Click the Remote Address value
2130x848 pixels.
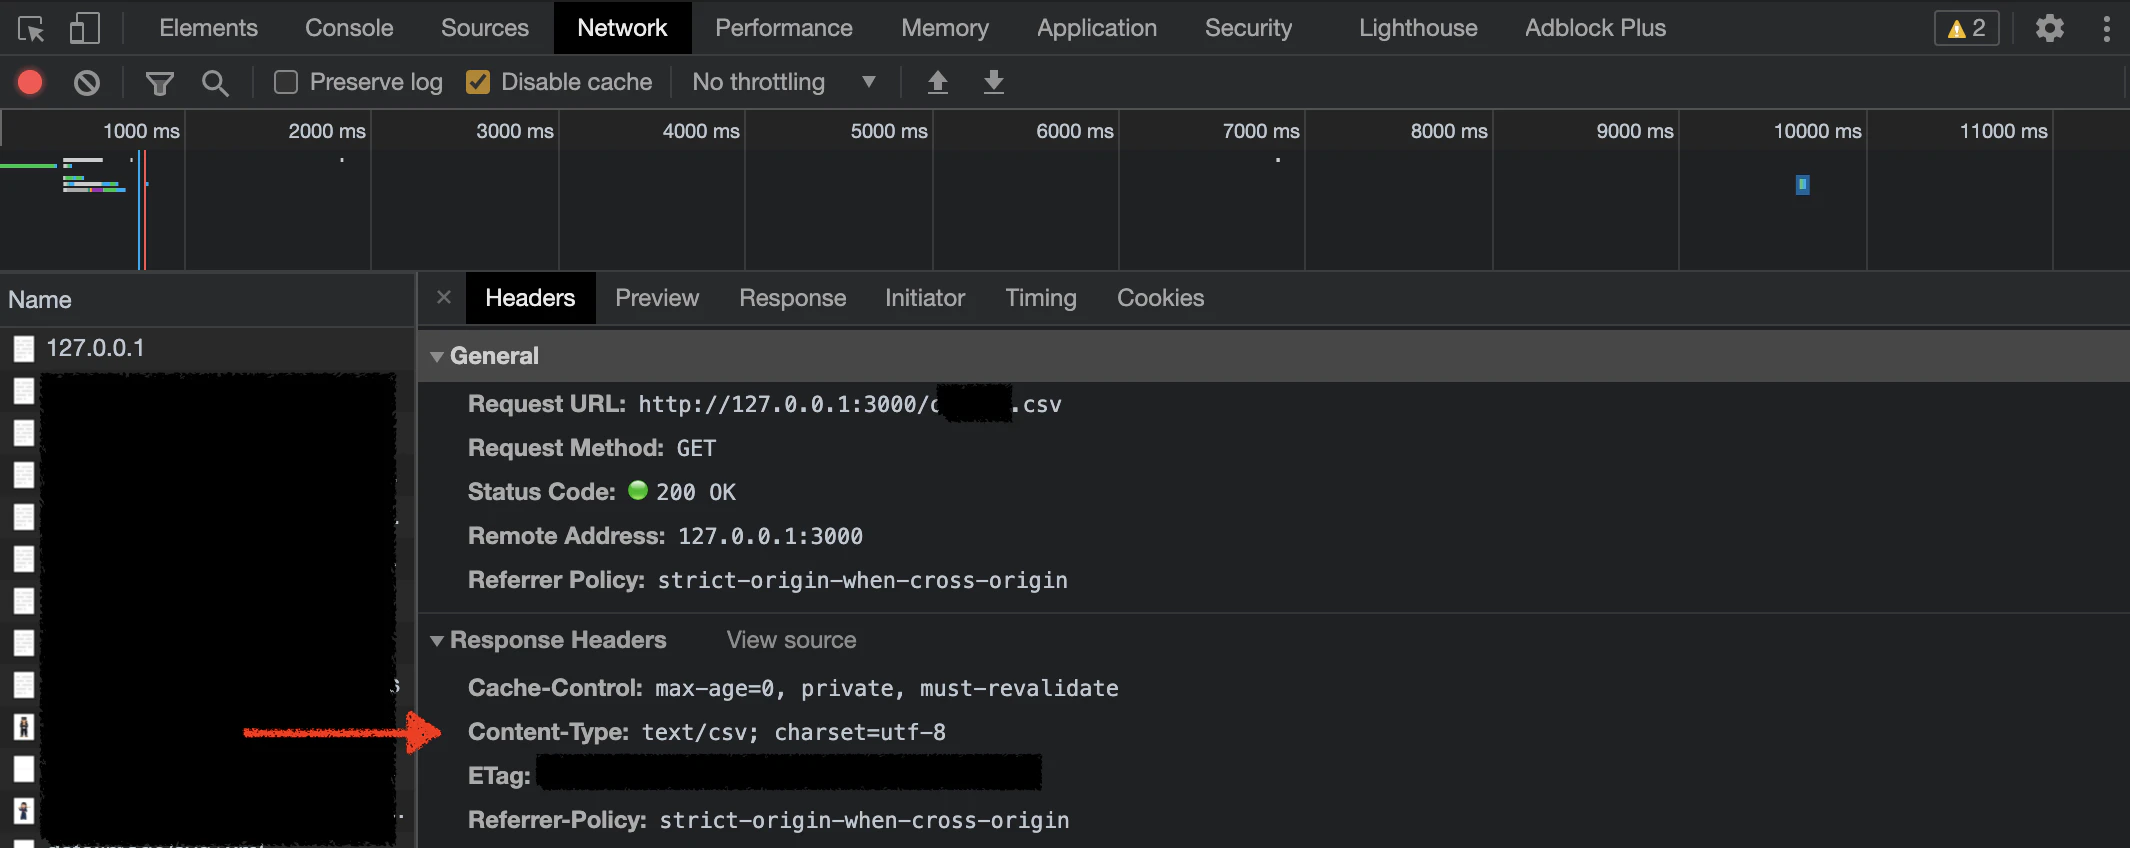pos(770,536)
